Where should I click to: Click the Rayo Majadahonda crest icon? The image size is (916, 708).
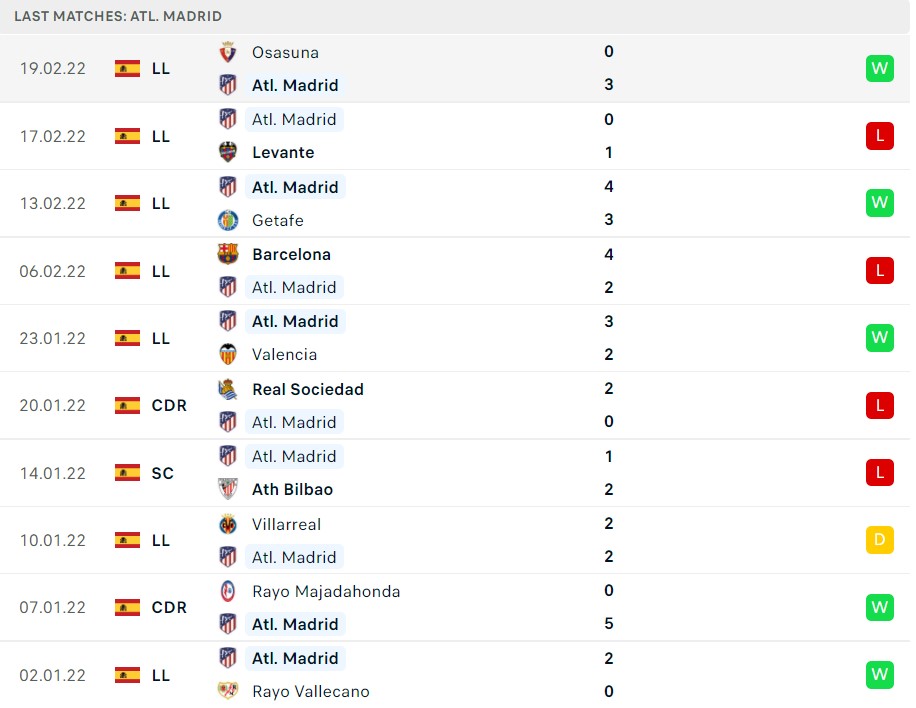click(x=227, y=591)
